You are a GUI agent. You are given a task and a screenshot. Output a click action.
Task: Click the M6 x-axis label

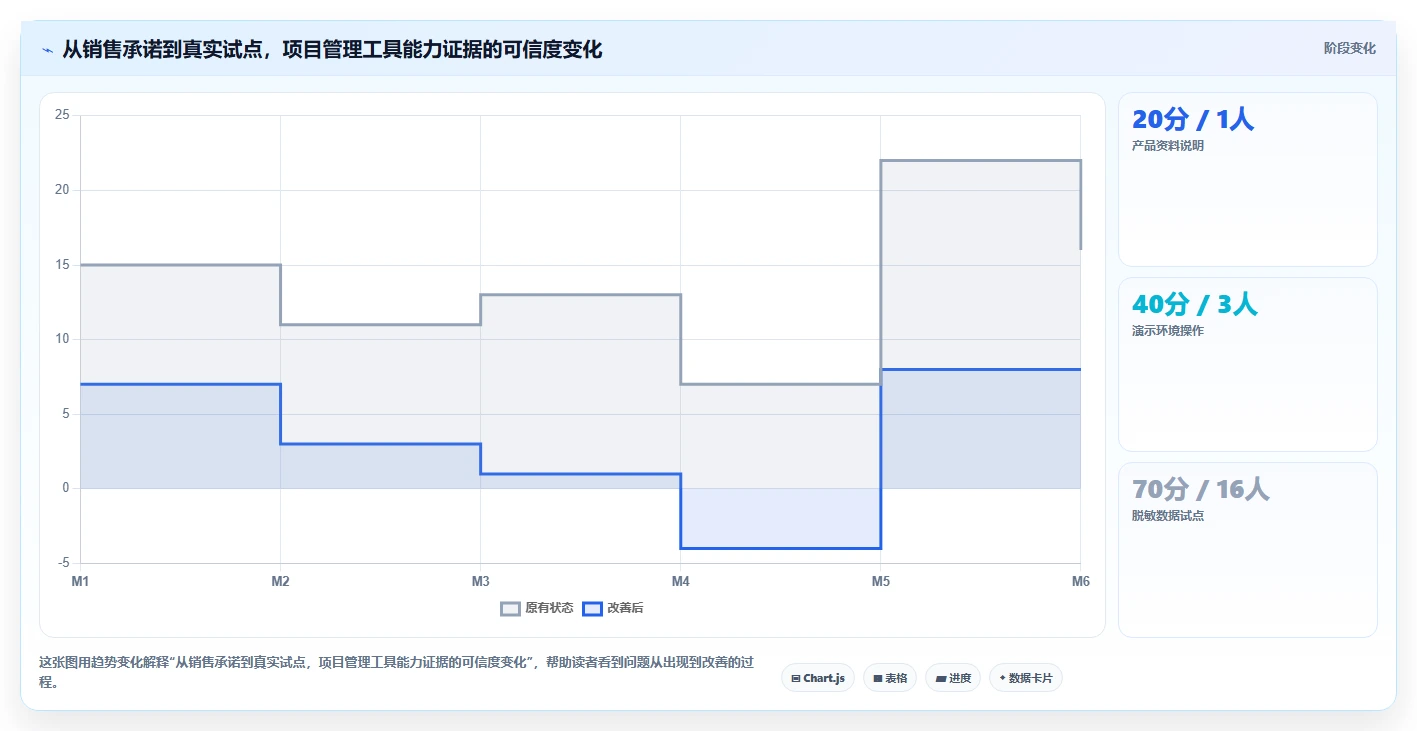click(x=1080, y=581)
